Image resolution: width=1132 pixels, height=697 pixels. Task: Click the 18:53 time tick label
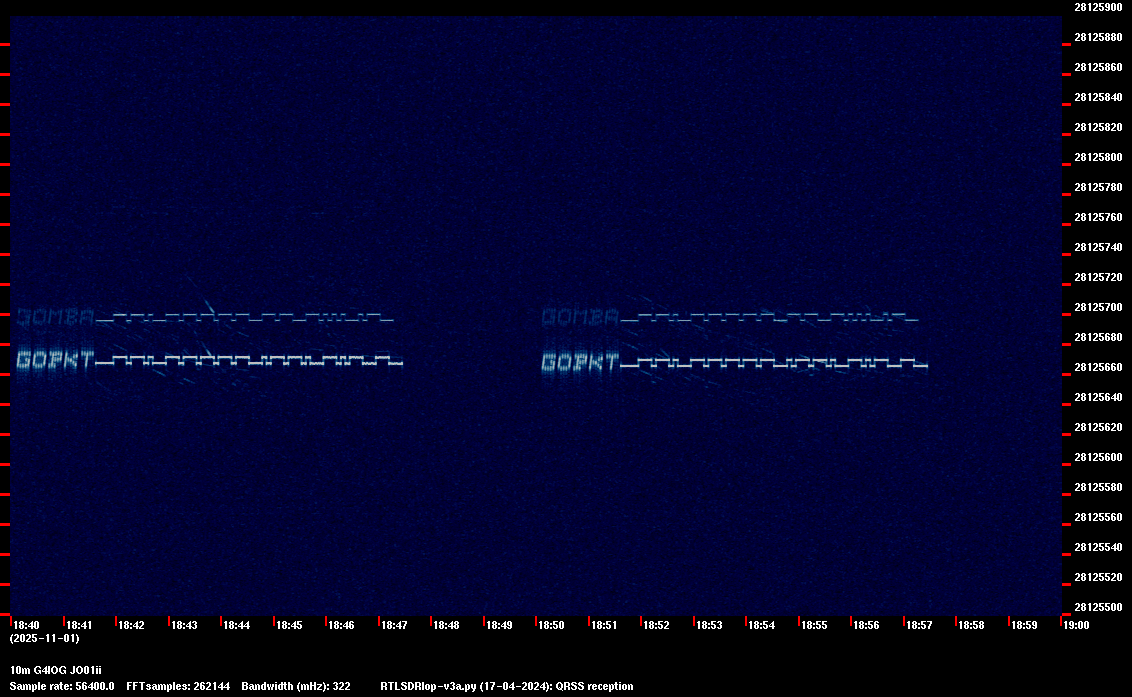point(709,625)
